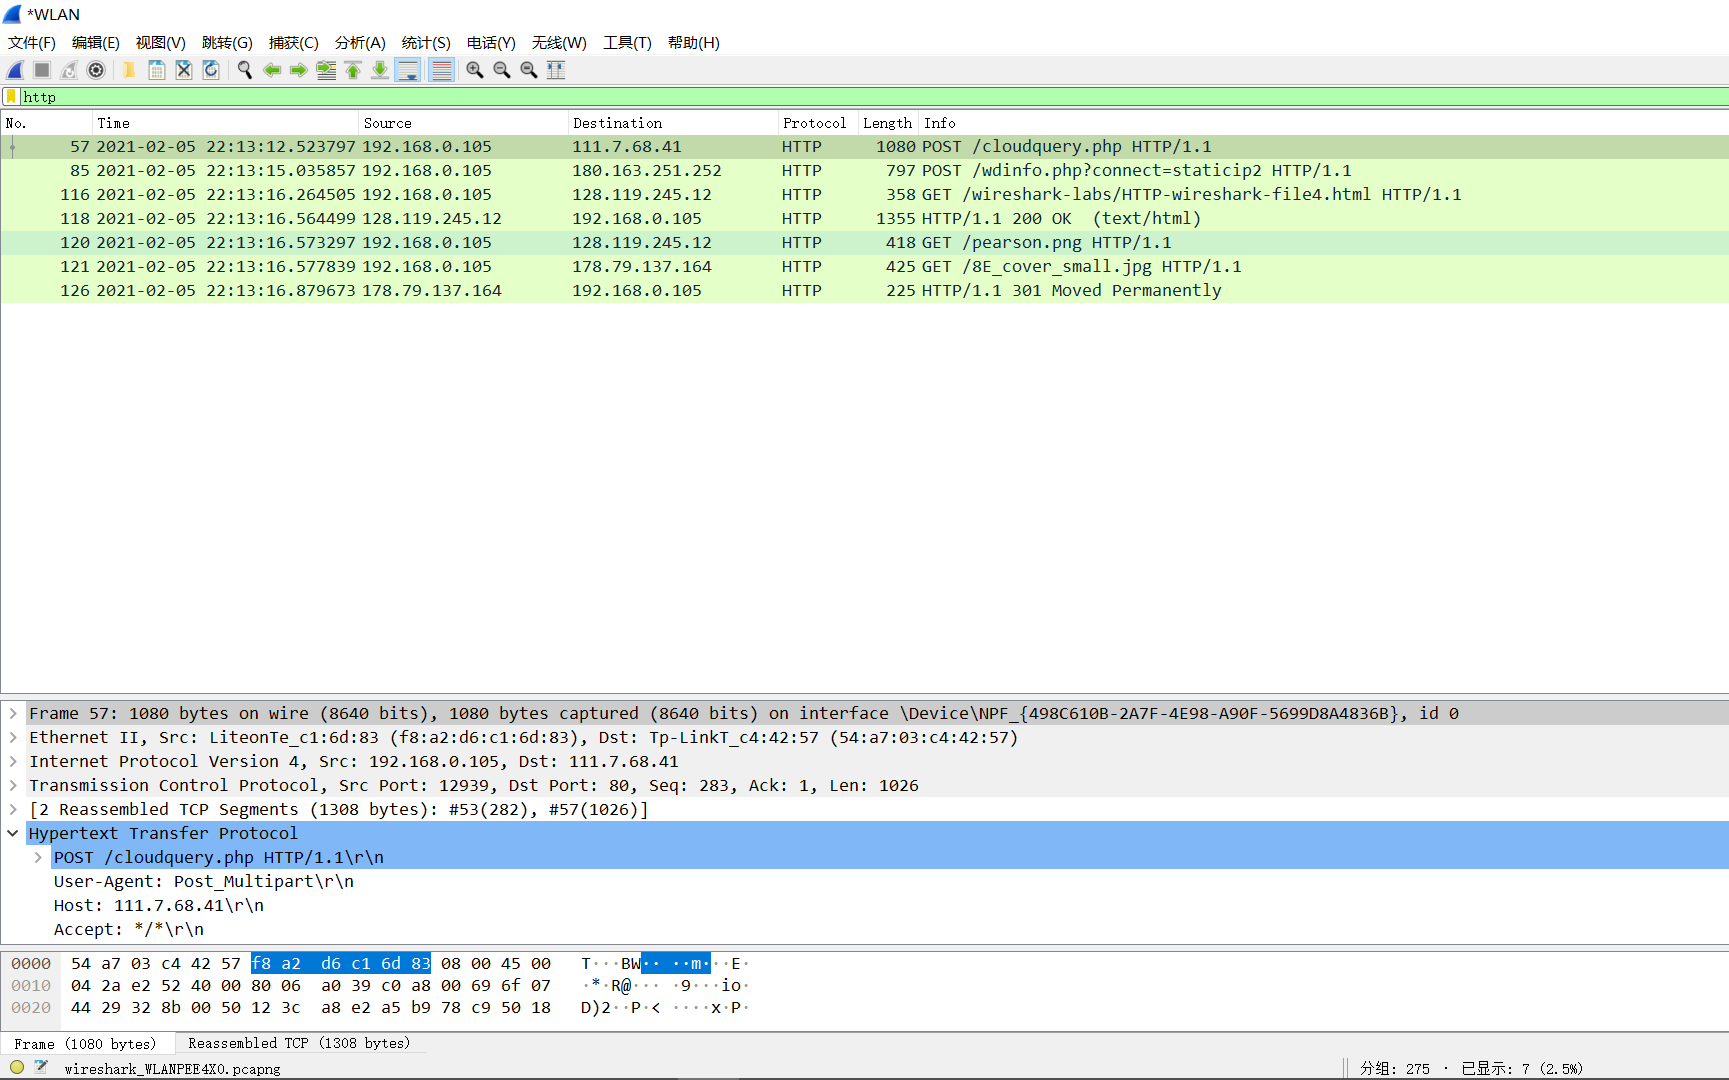Sort by the Destination column header
The height and width of the screenshot is (1080, 1729).
(674, 123)
